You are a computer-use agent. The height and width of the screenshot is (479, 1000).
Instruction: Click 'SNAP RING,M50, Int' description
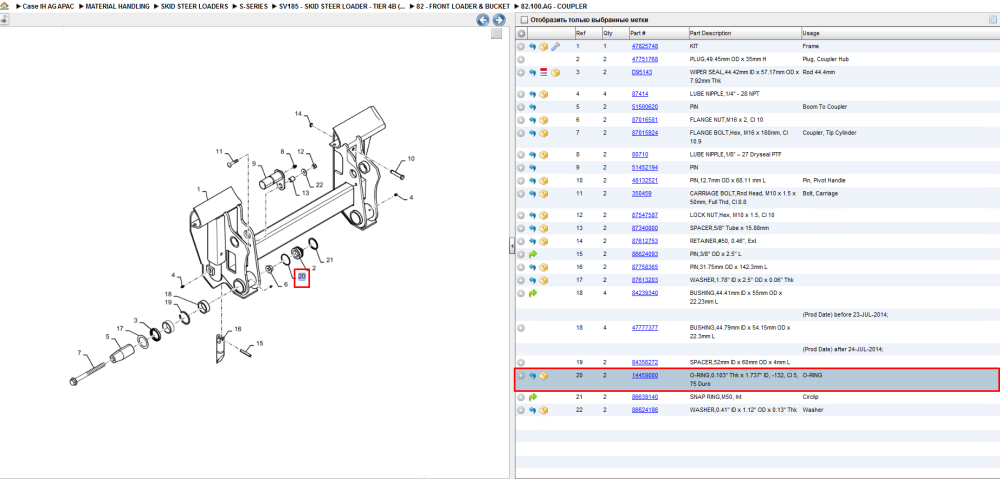tap(714, 397)
